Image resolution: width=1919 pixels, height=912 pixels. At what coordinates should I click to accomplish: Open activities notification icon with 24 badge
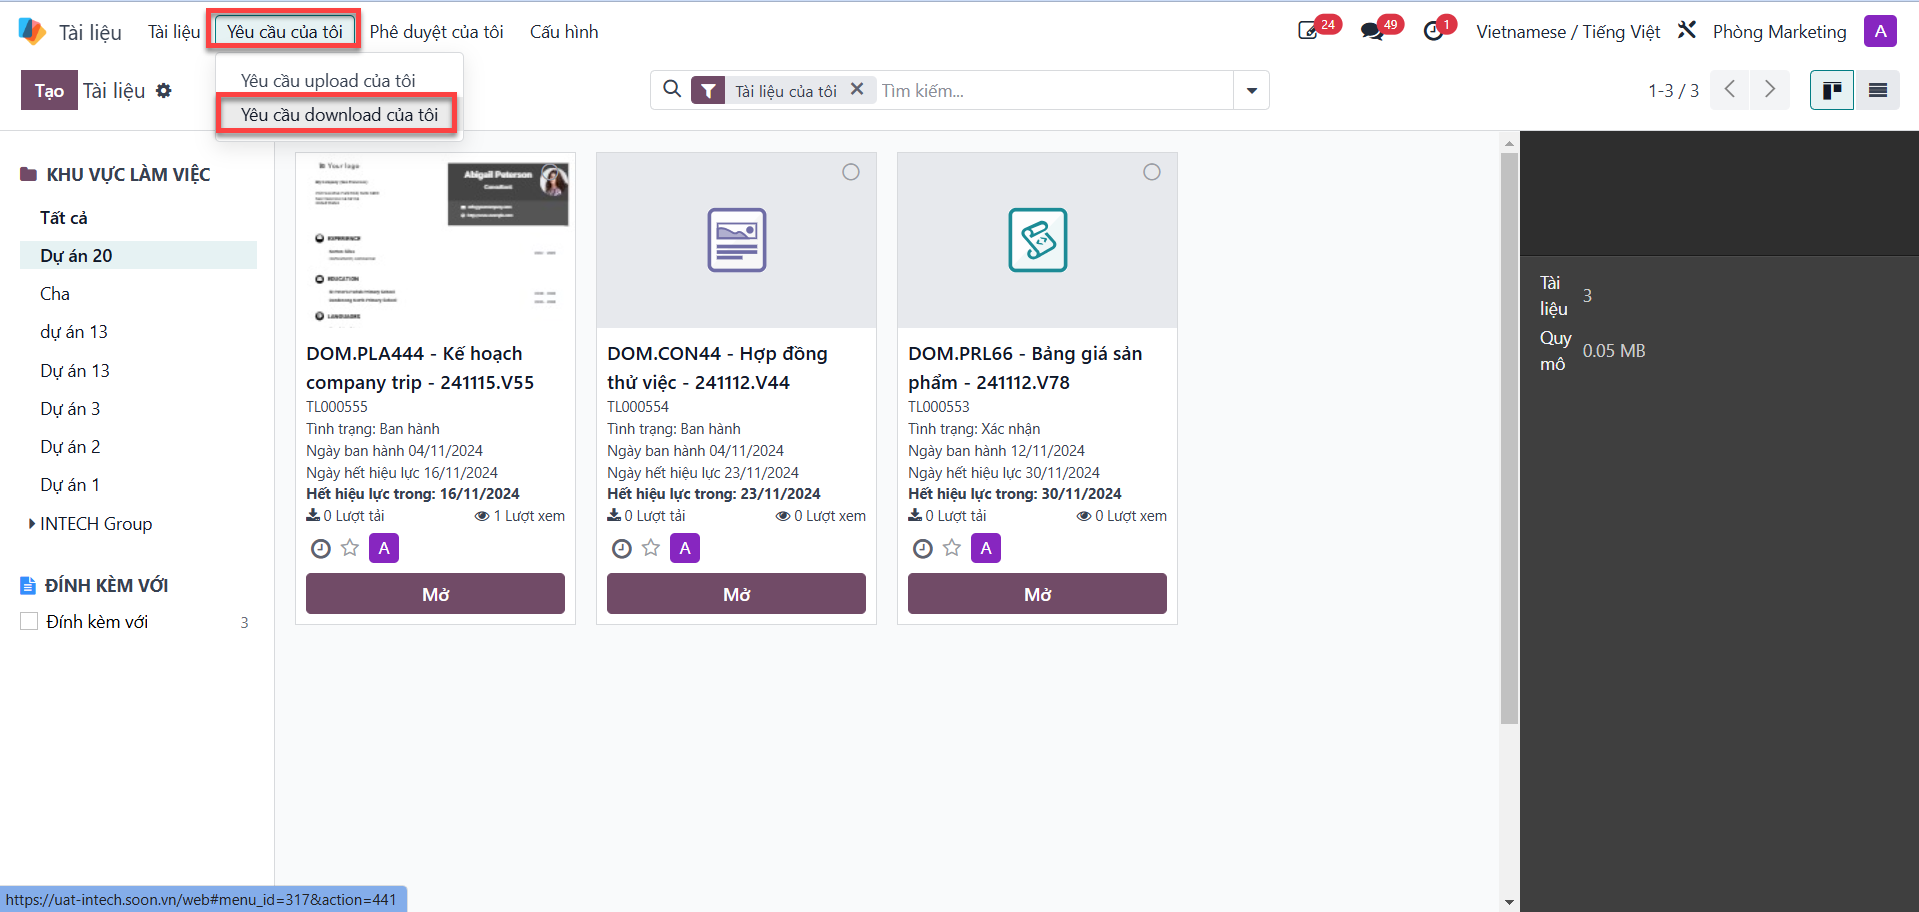pos(1309,31)
